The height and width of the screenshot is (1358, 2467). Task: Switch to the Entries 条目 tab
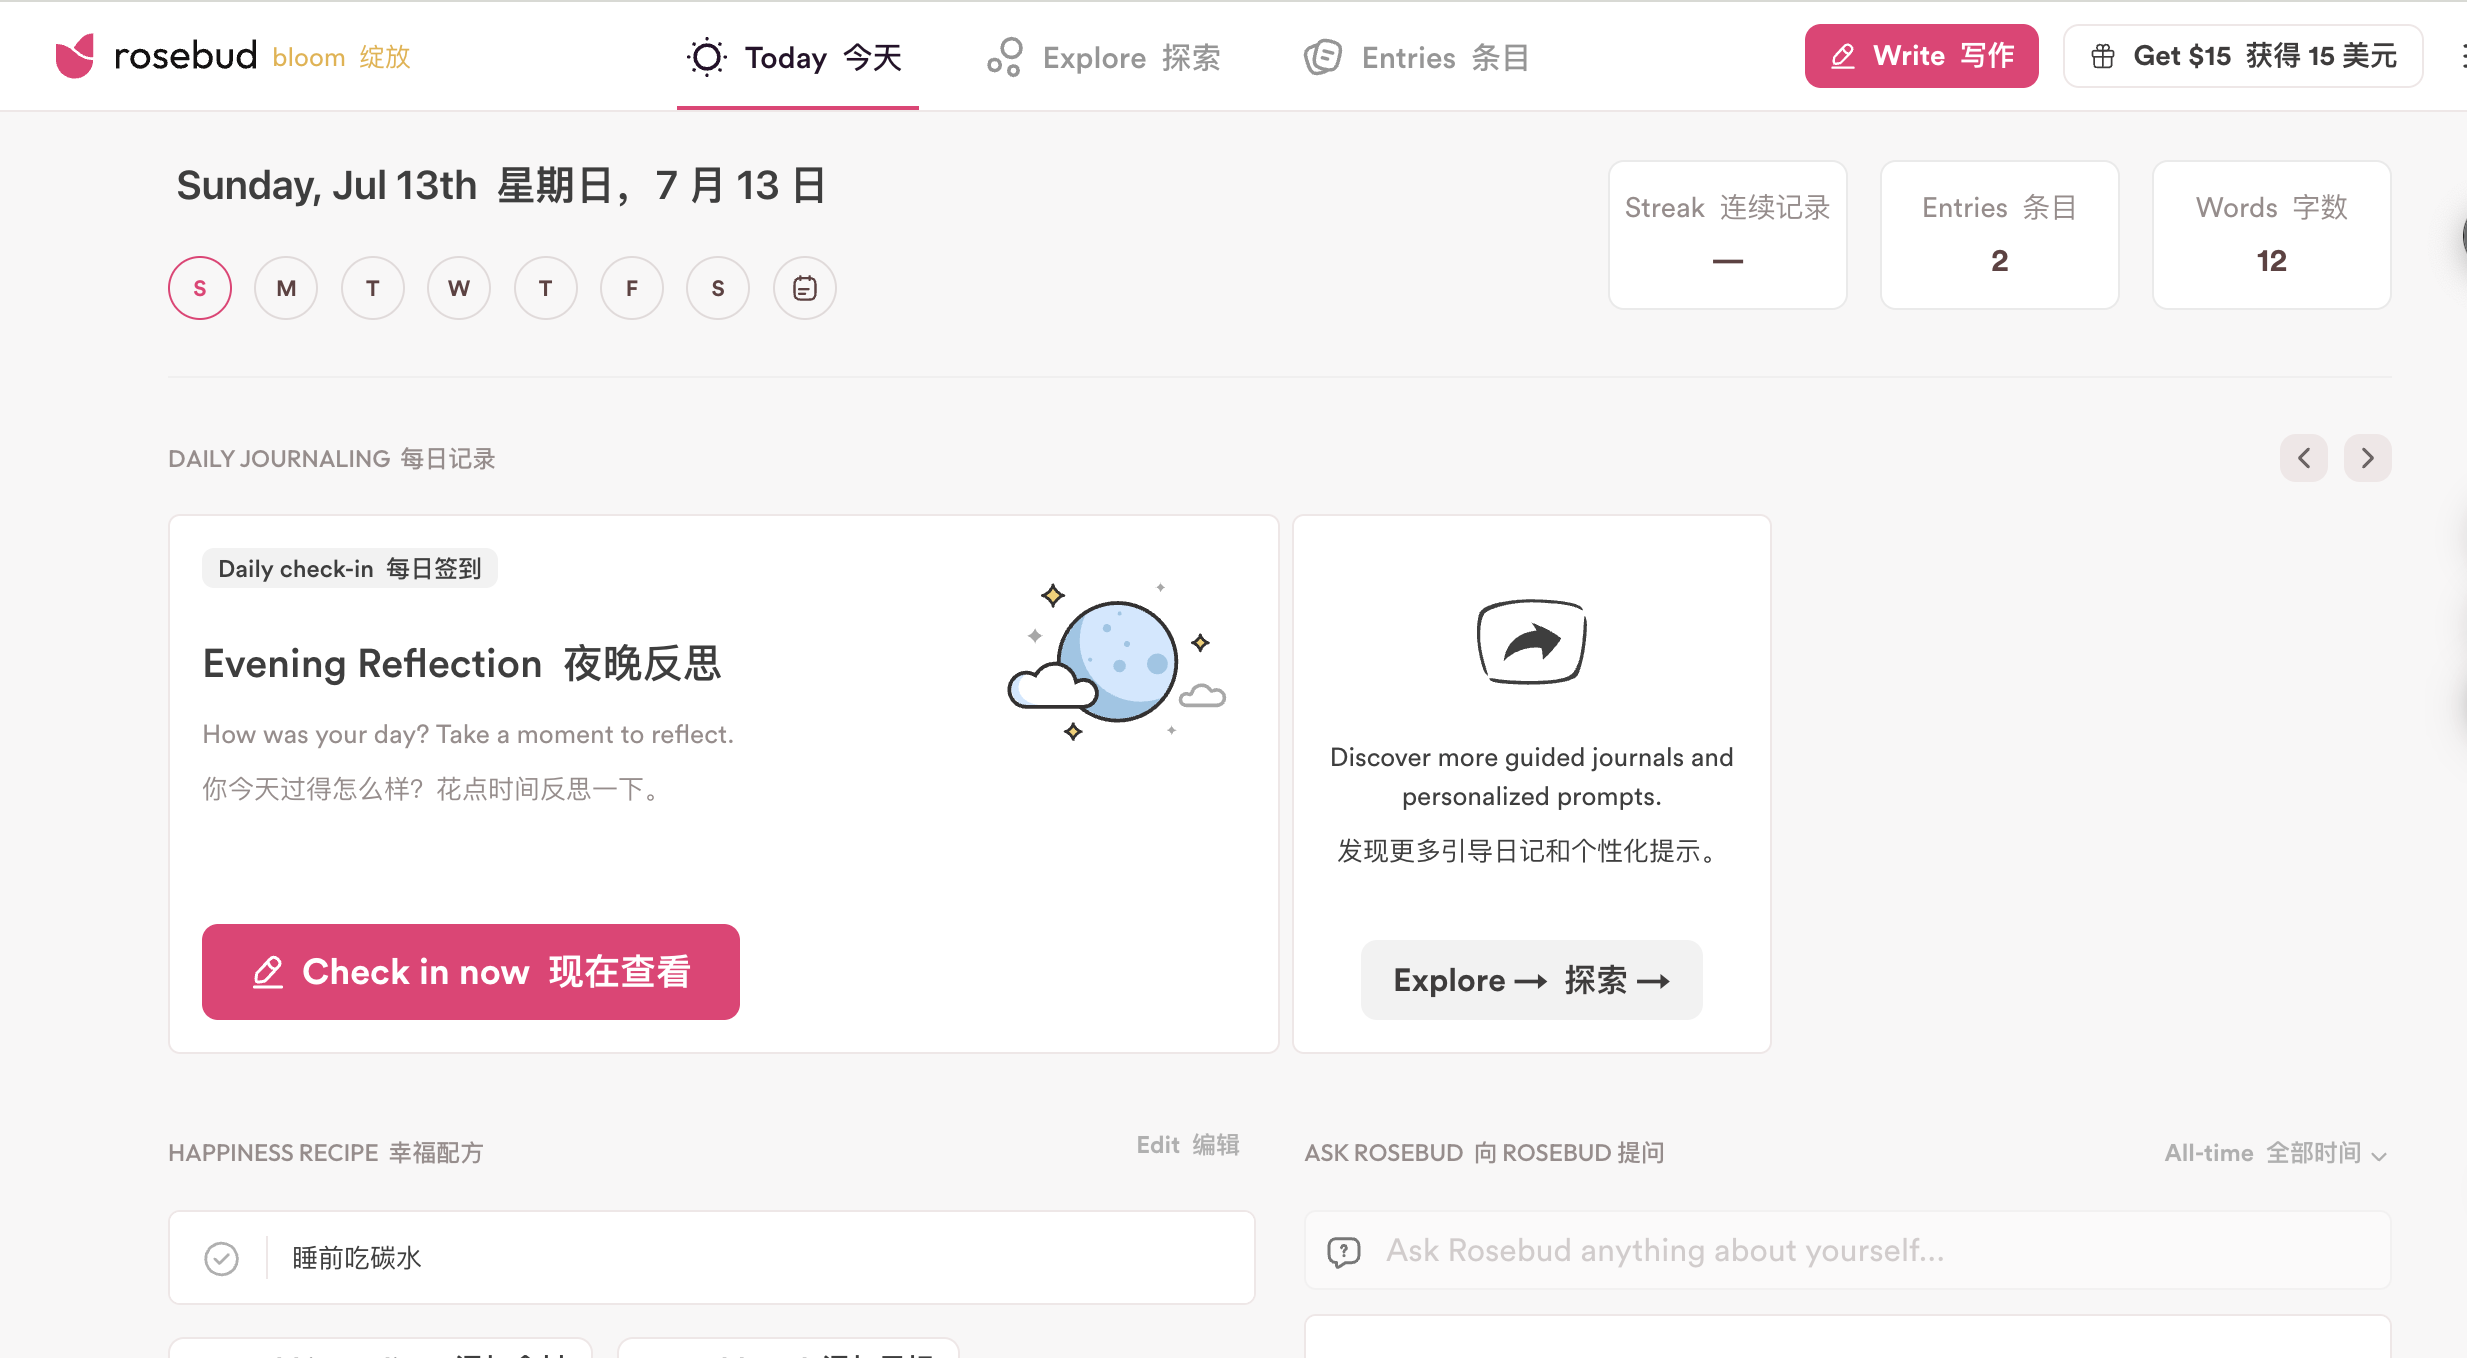[x=1414, y=58]
